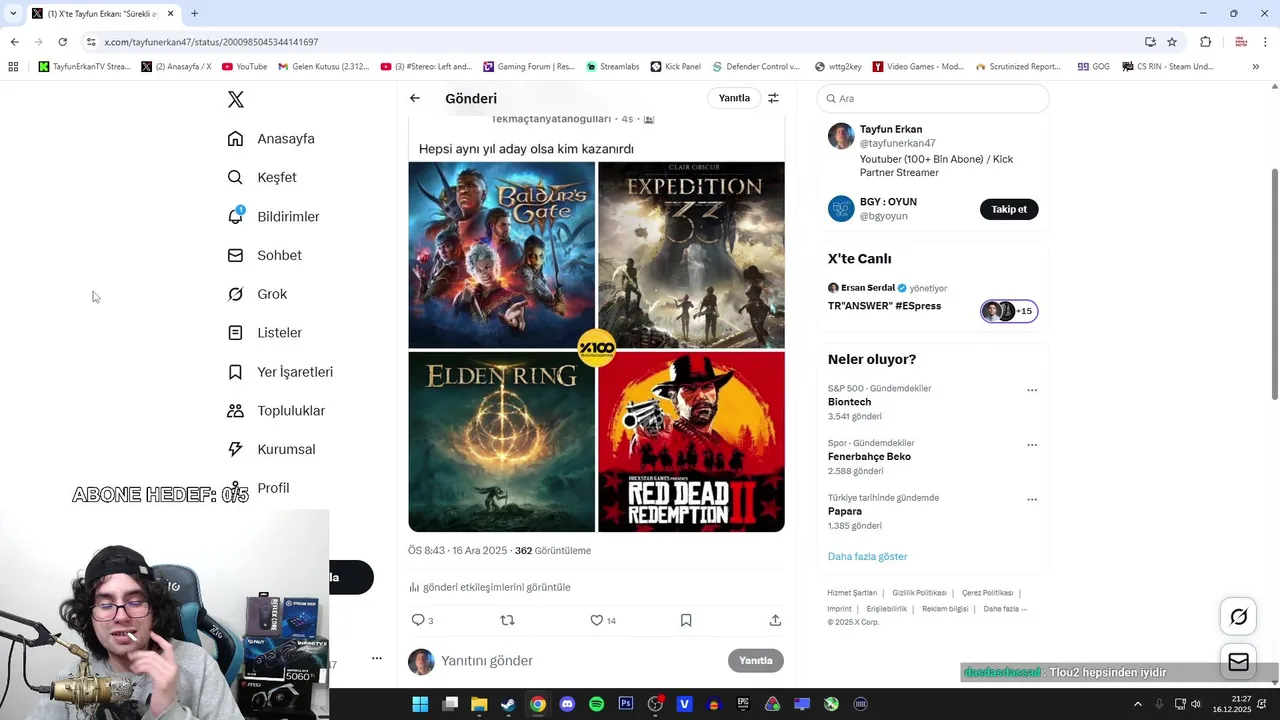The height and width of the screenshot is (720, 1280).
Task: Reload the page in Chrome
Action: pos(62,42)
